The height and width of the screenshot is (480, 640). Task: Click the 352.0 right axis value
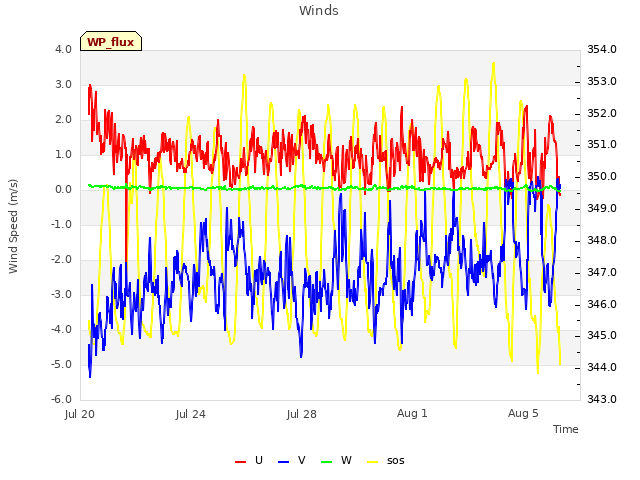[x=602, y=113]
